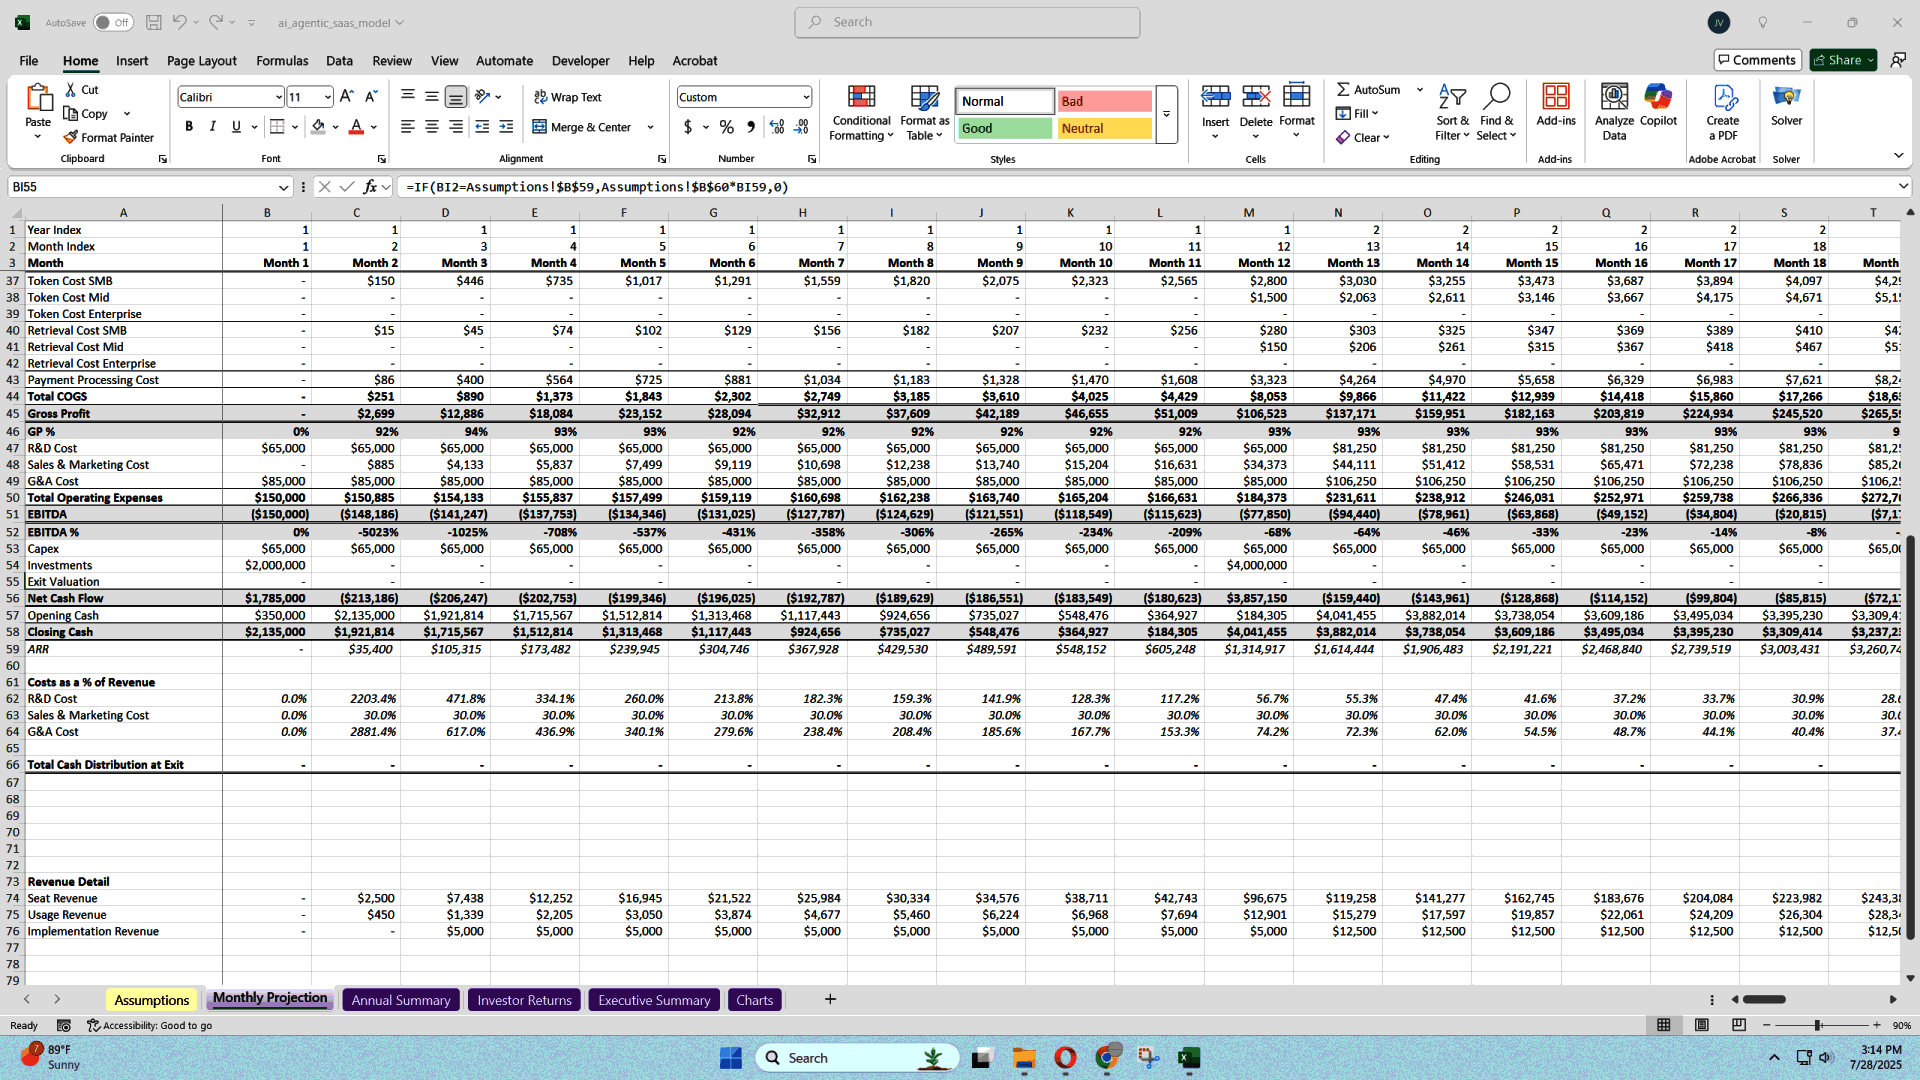Click the Delete cells icon
The width and height of the screenshot is (1920, 1080).
(x=1256, y=97)
